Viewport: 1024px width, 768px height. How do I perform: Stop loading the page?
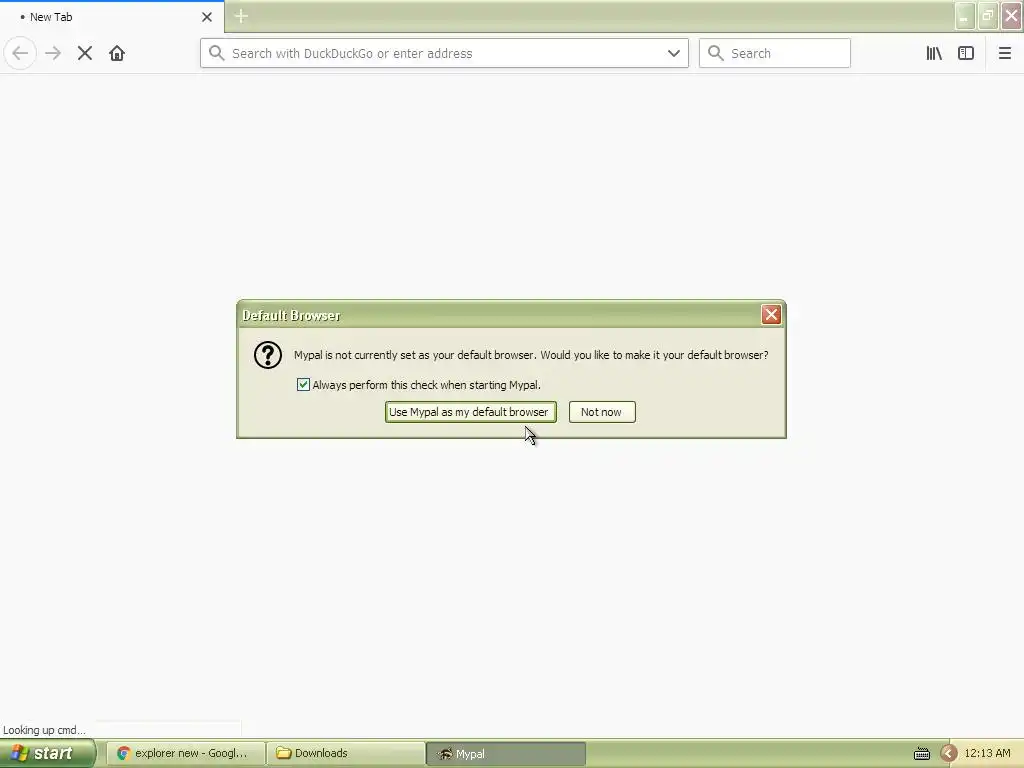click(85, 54)
